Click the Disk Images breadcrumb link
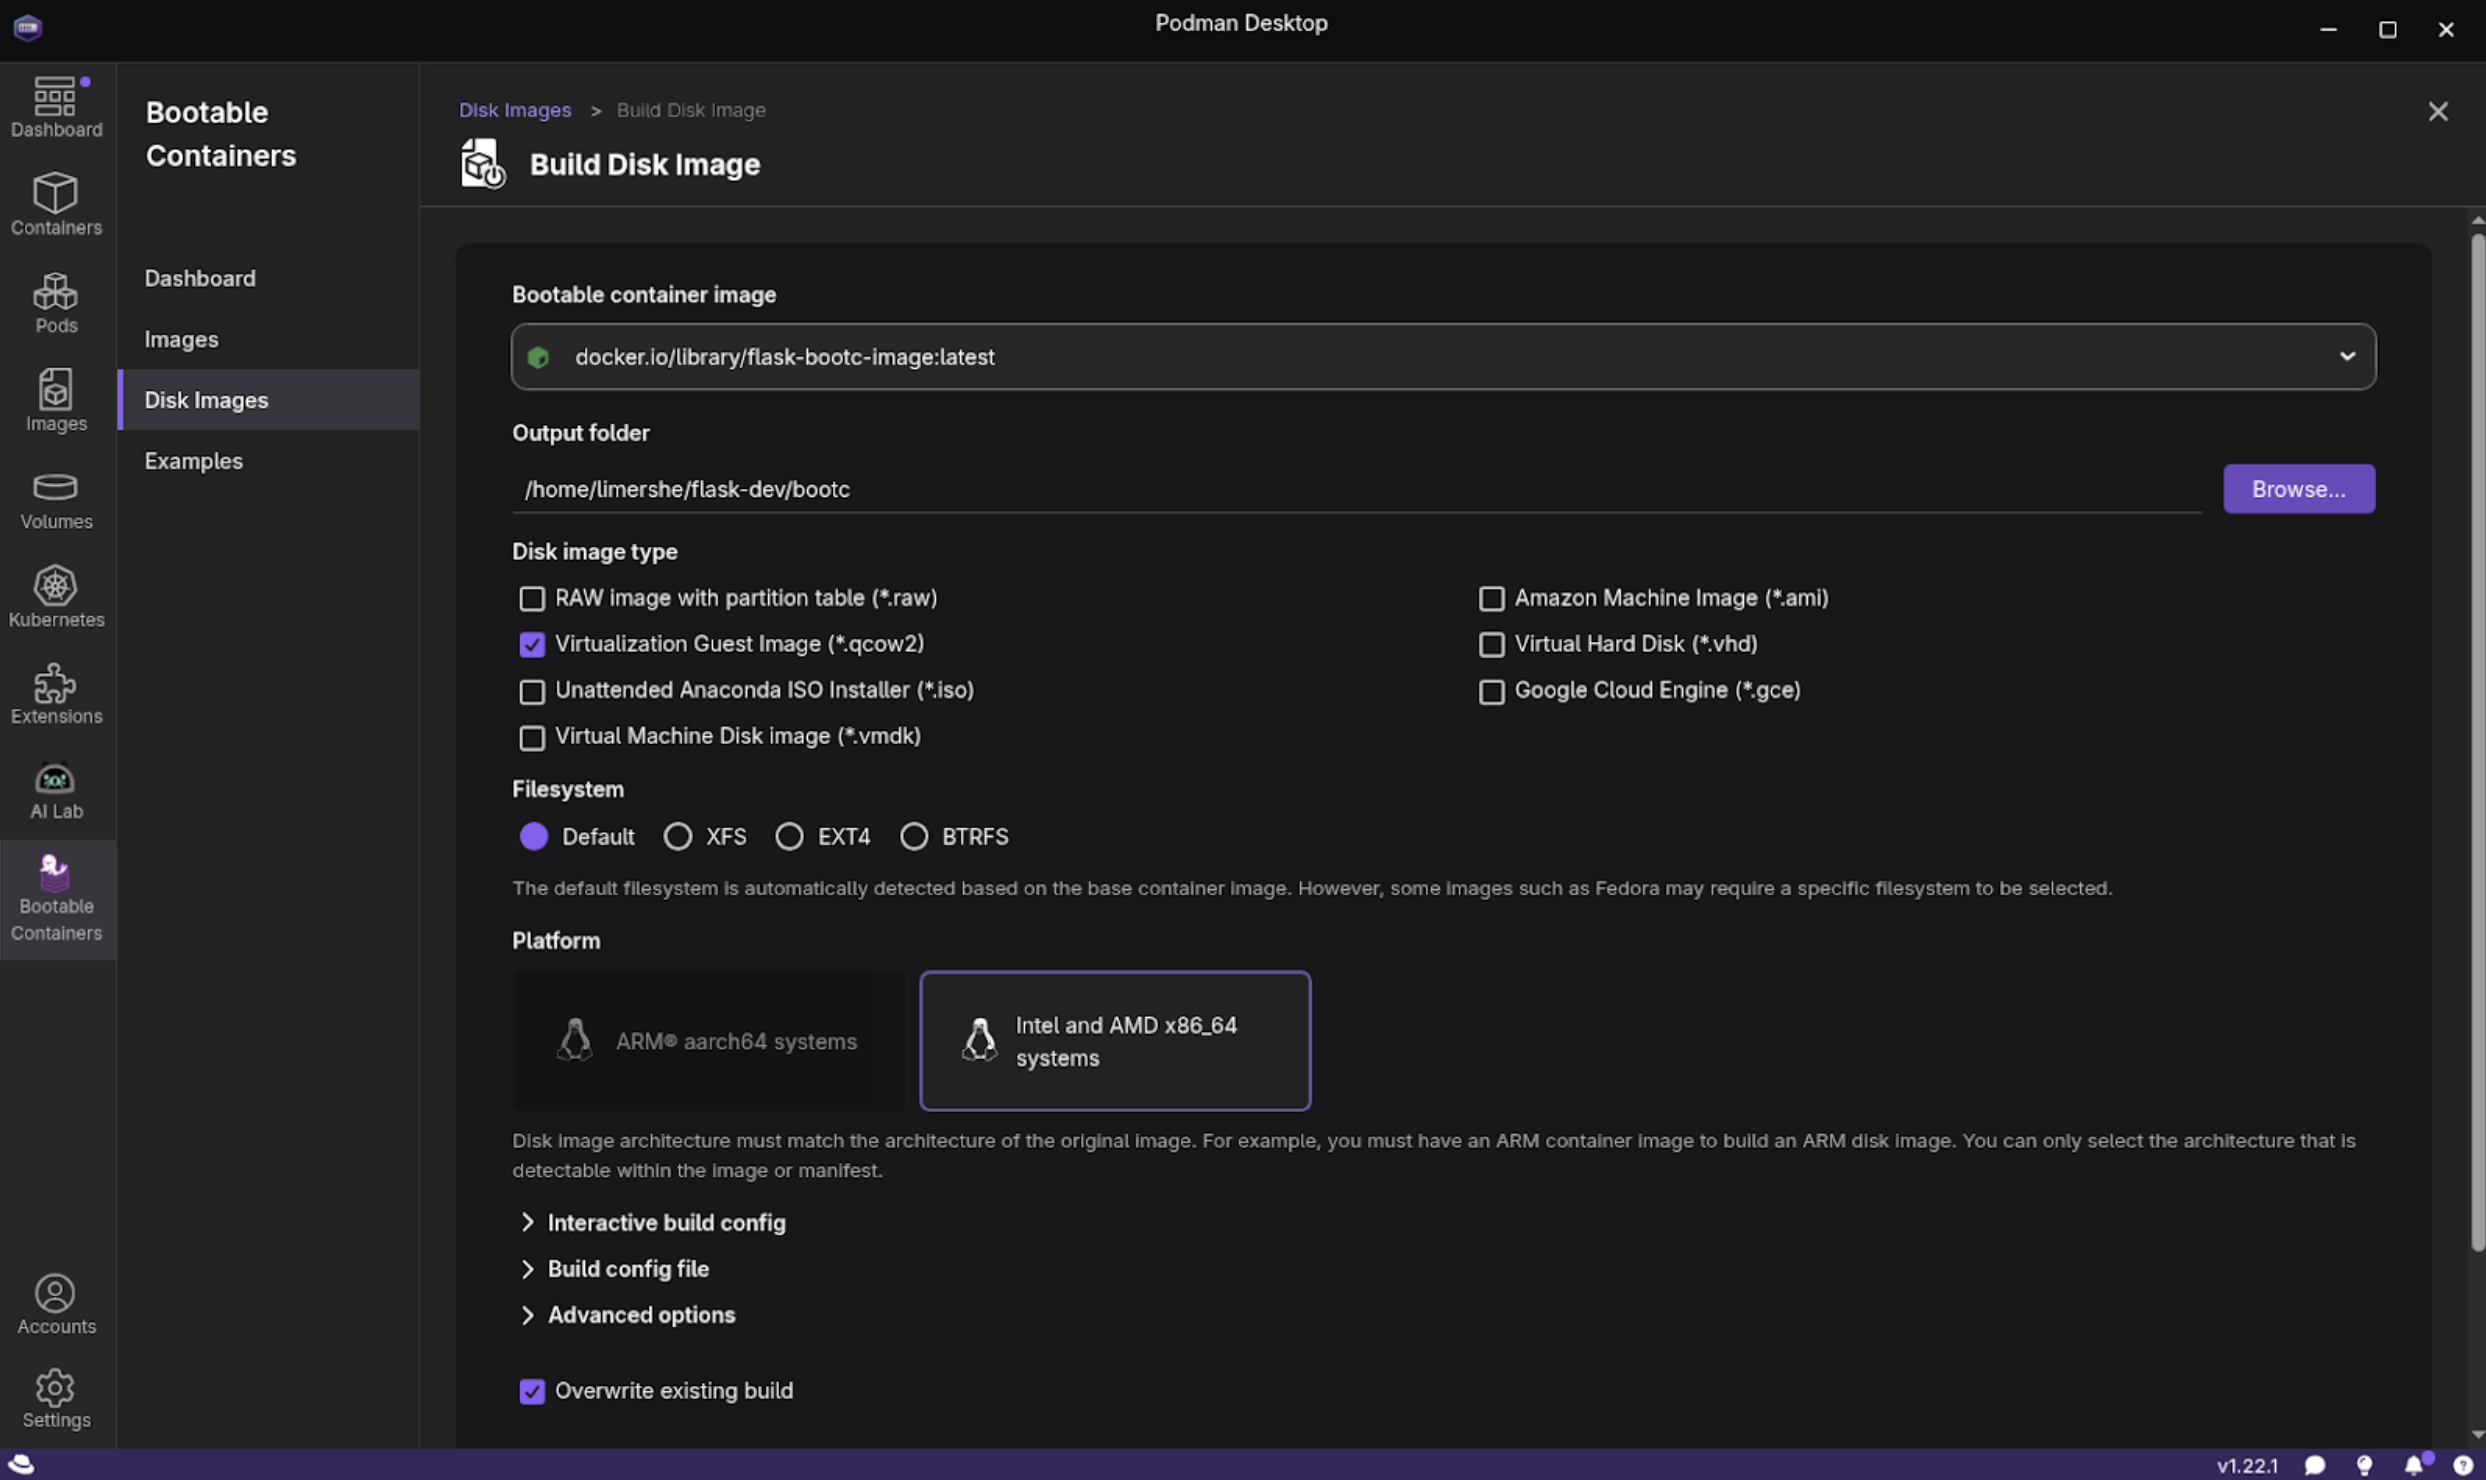Image resolution: width=2486 pixels, height=1480 pixels. (x=515, y=110)
